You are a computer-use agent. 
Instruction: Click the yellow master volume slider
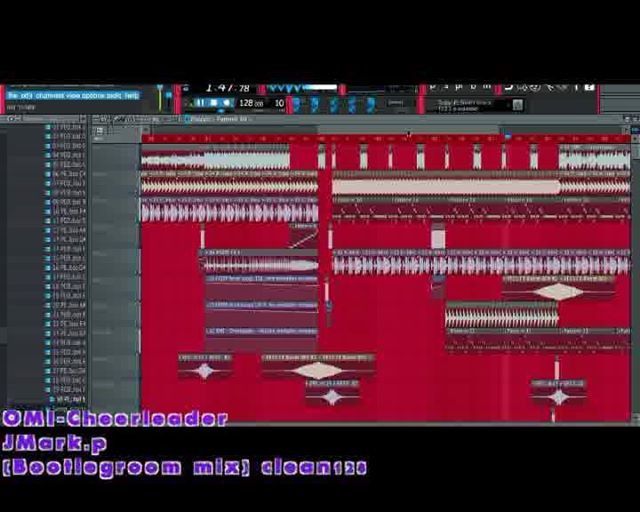[x=160, y=98]
